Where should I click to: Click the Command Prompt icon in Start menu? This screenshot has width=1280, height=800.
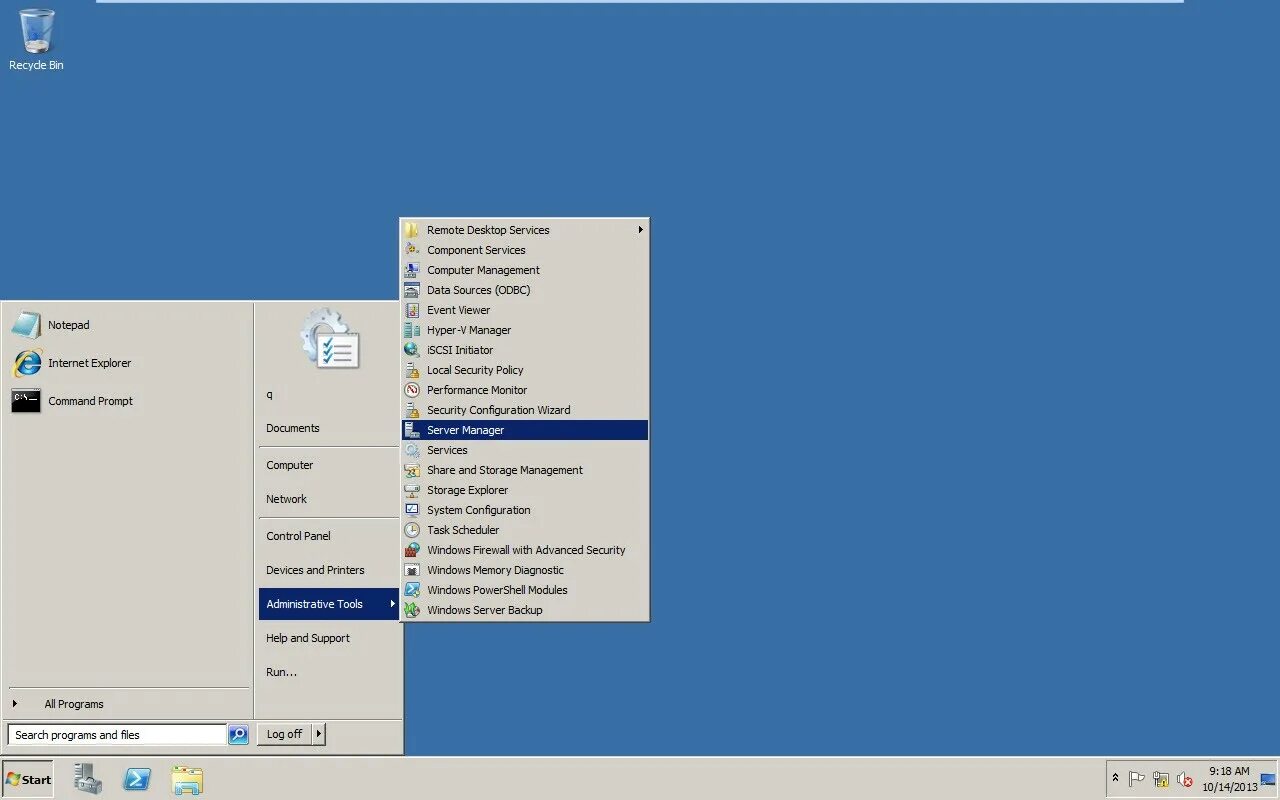pyautogui.click(x=26, y=401)
